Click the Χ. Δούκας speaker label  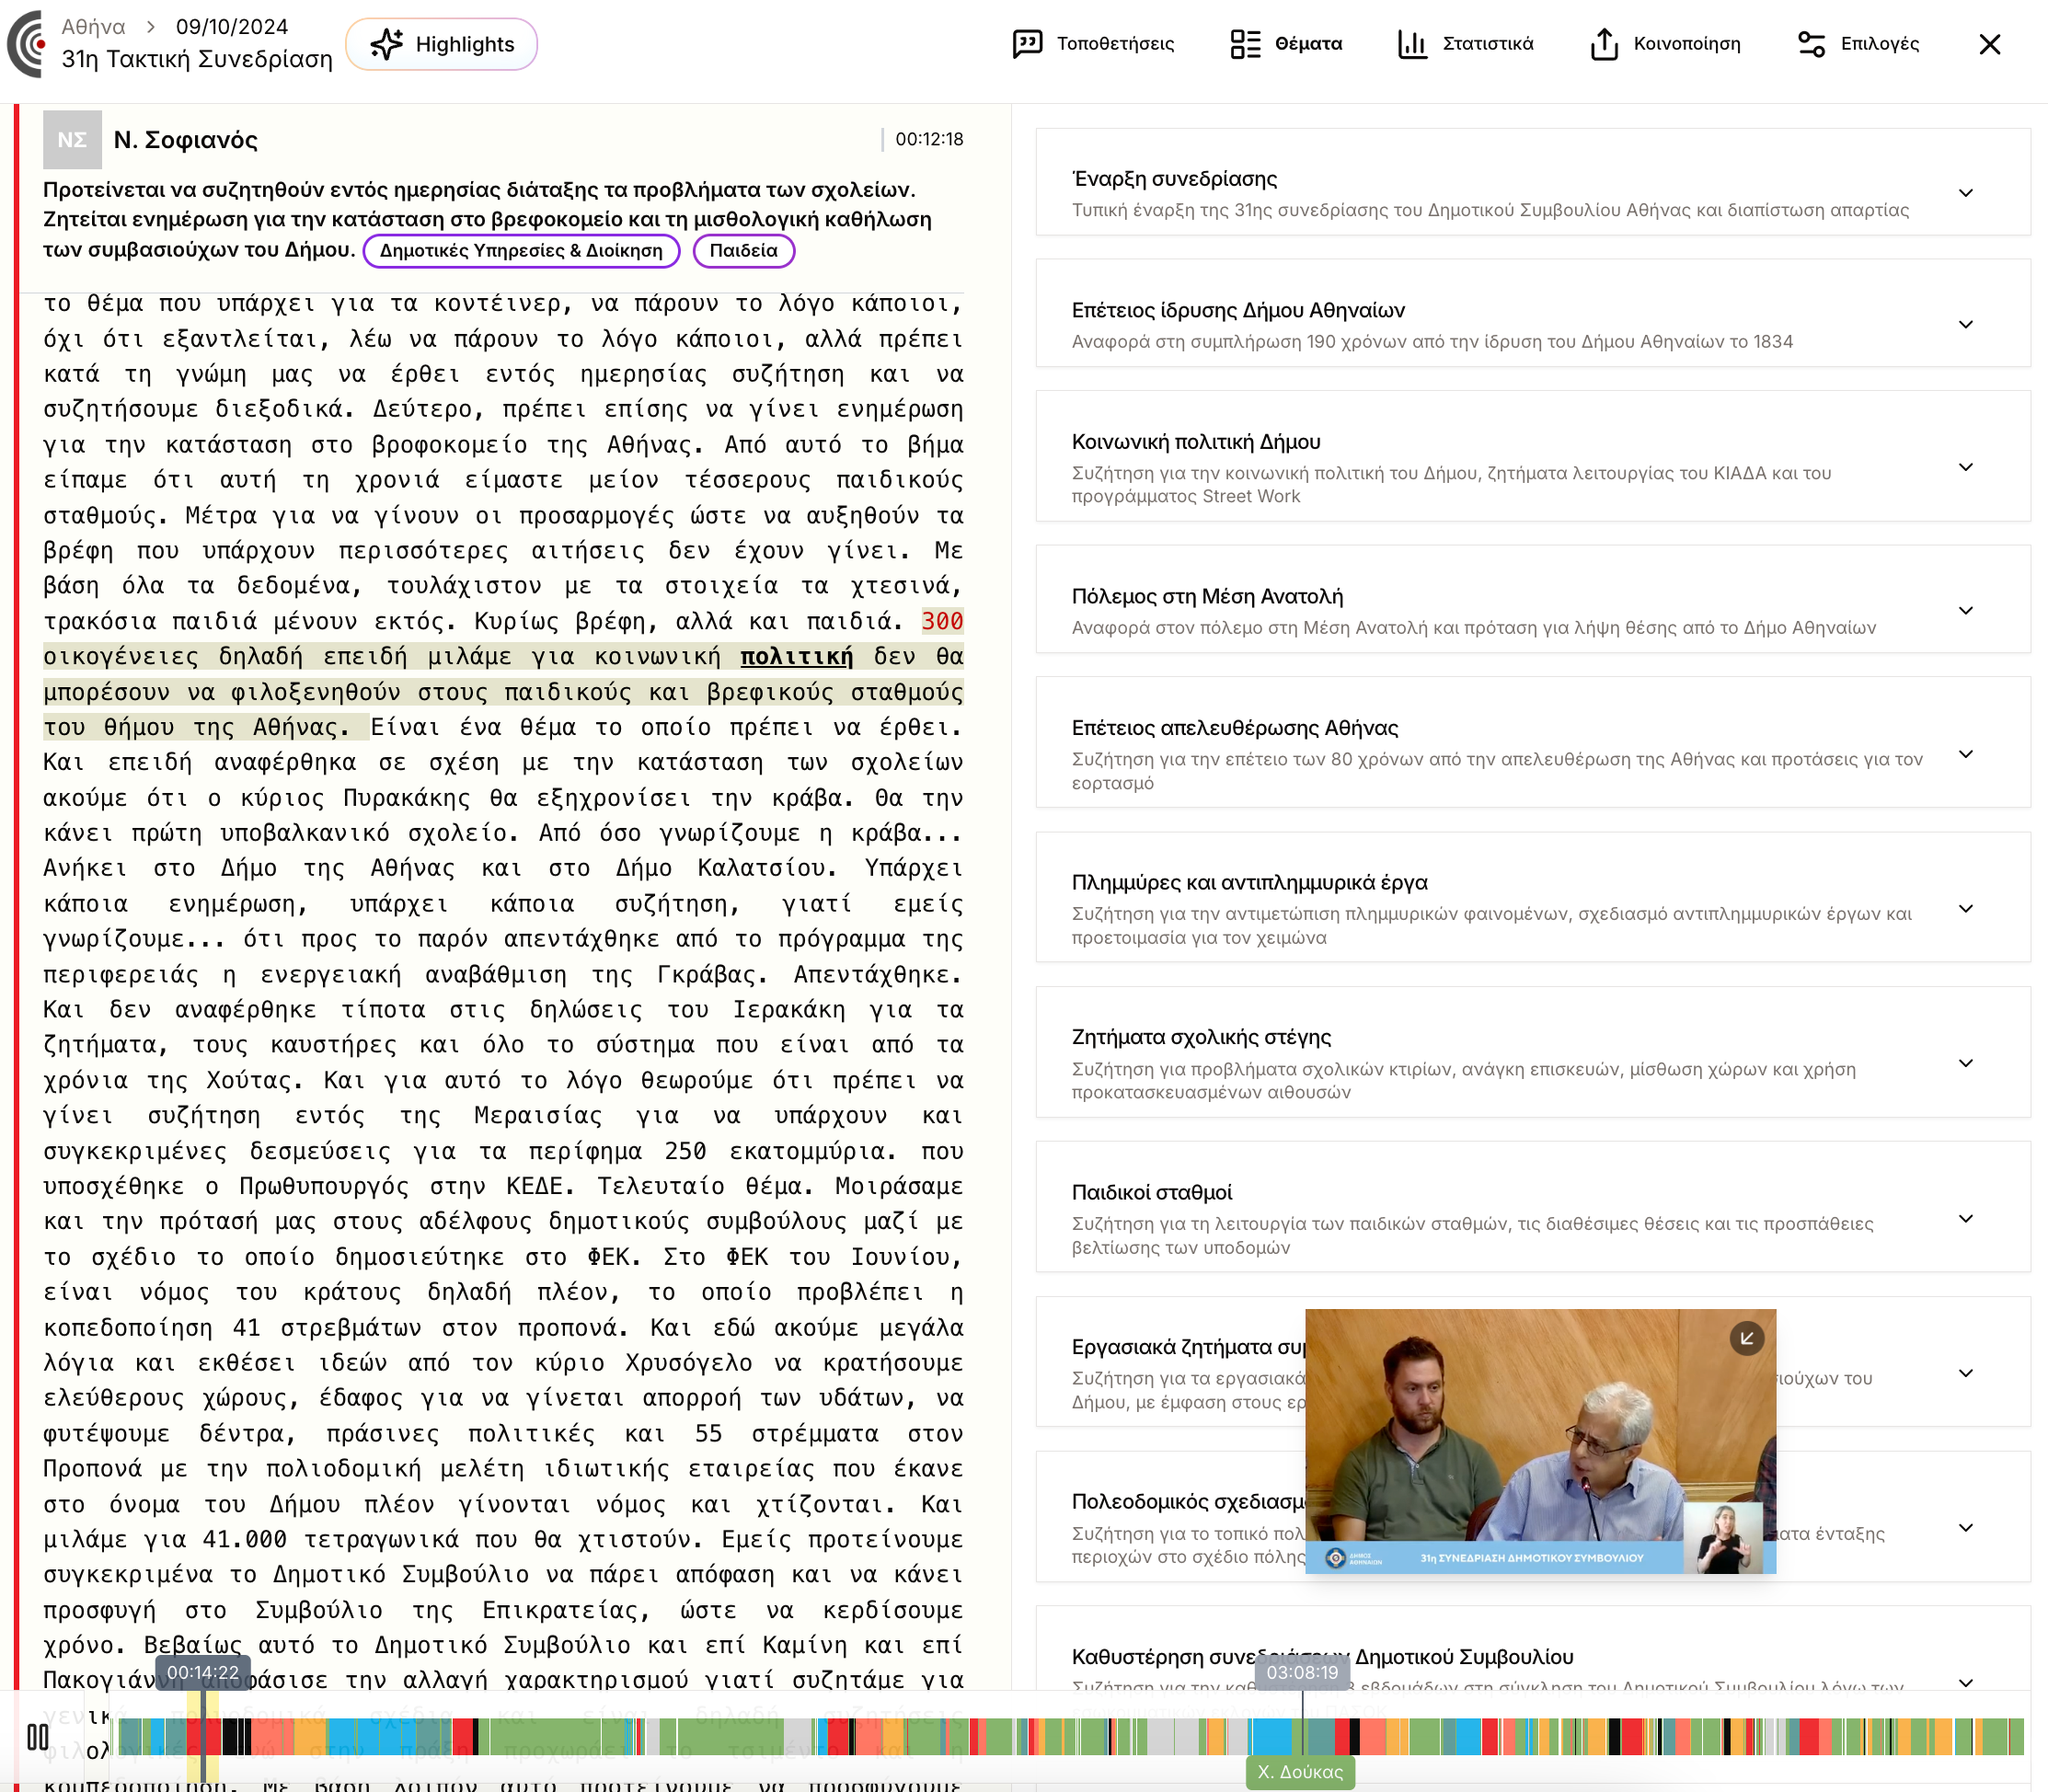coord(1300,1772)
